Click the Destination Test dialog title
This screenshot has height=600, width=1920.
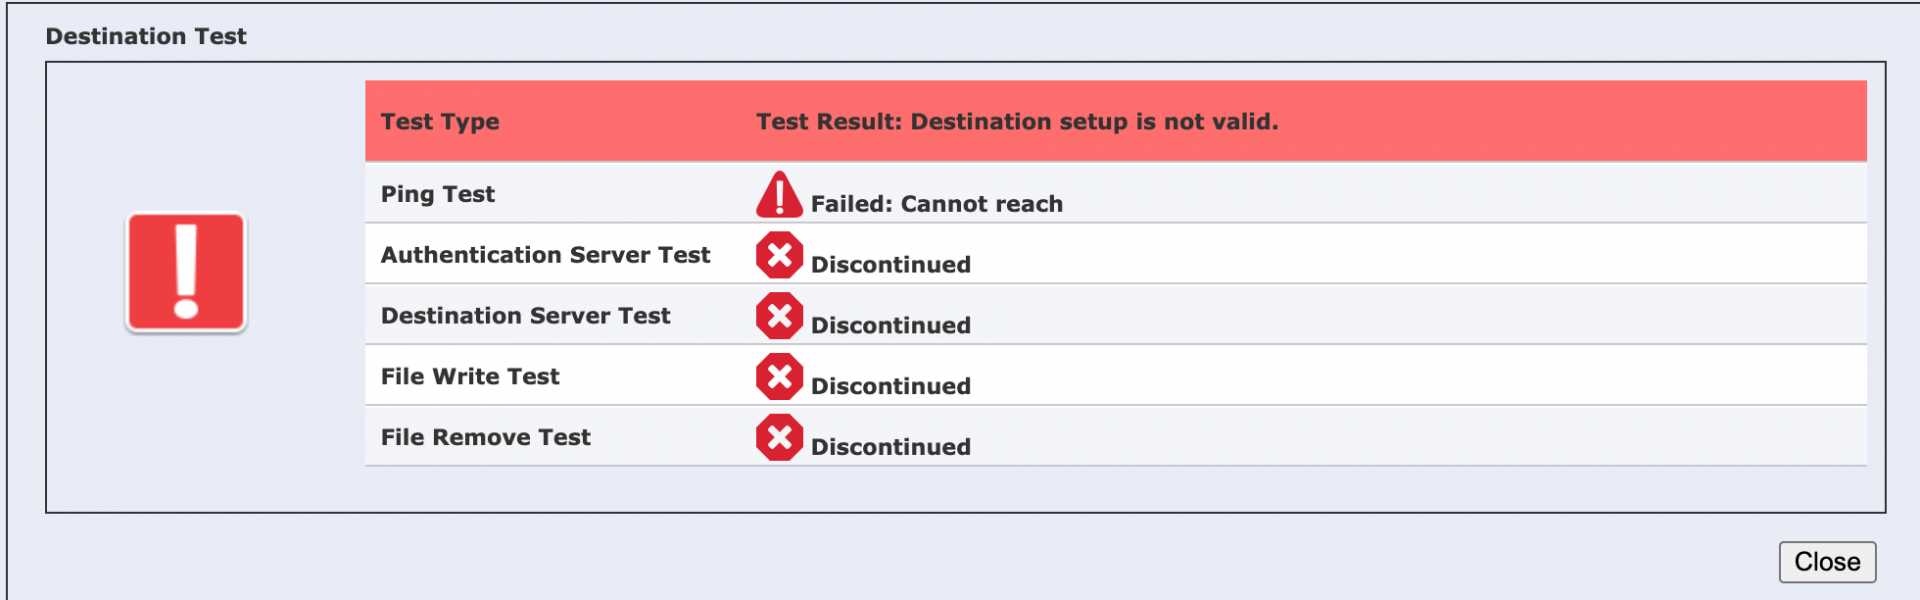pos(146,36)
